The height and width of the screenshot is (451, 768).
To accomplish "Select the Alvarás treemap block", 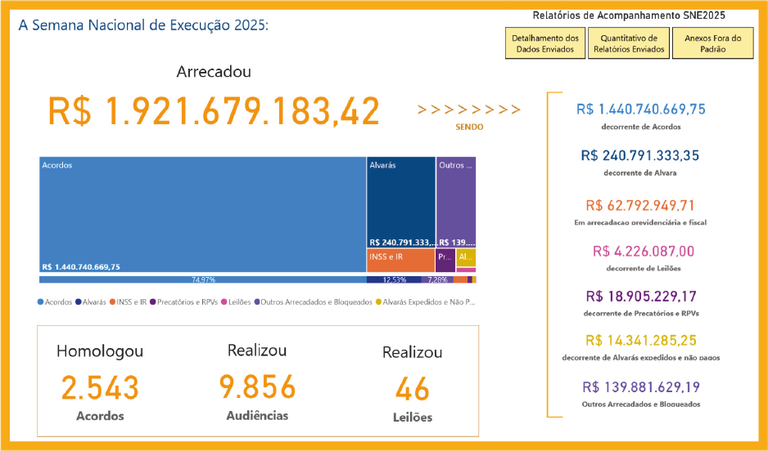I will click(x=400, y=200).
